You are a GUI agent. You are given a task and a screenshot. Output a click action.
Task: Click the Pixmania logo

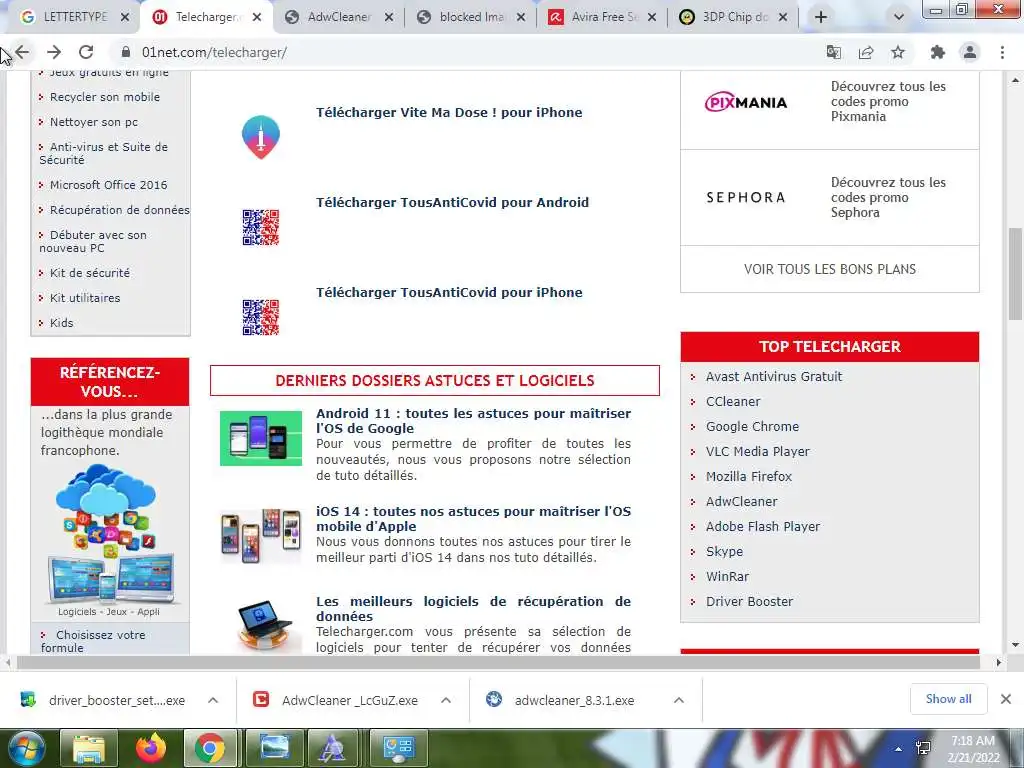746,102
